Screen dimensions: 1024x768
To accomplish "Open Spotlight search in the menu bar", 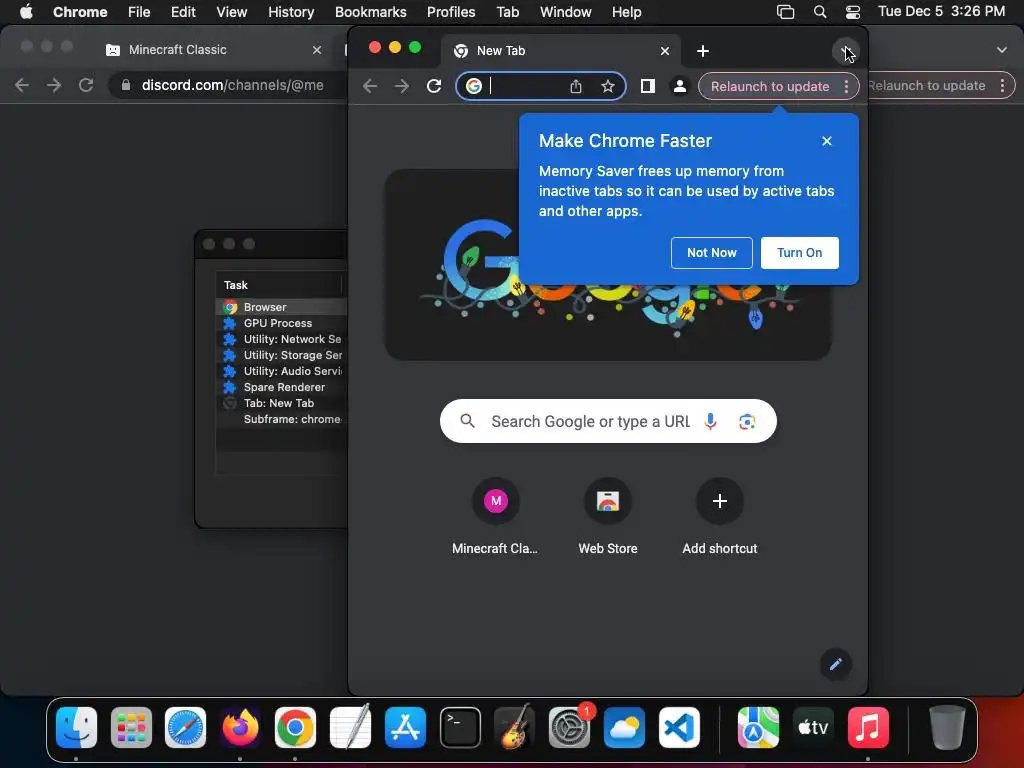I will click(x=820, y=12).
